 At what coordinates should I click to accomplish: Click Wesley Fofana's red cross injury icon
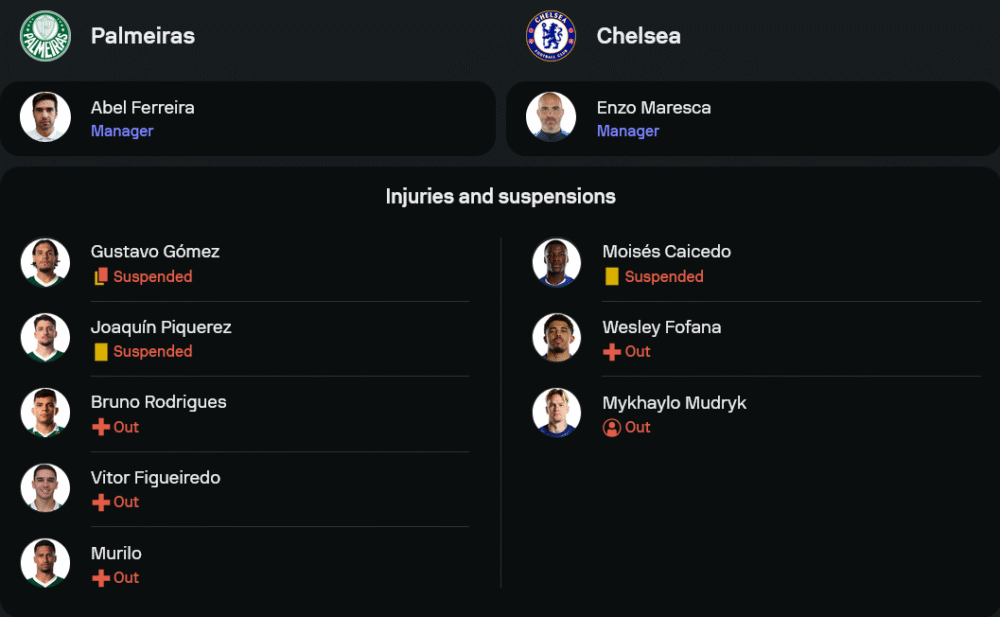point(612,352)
